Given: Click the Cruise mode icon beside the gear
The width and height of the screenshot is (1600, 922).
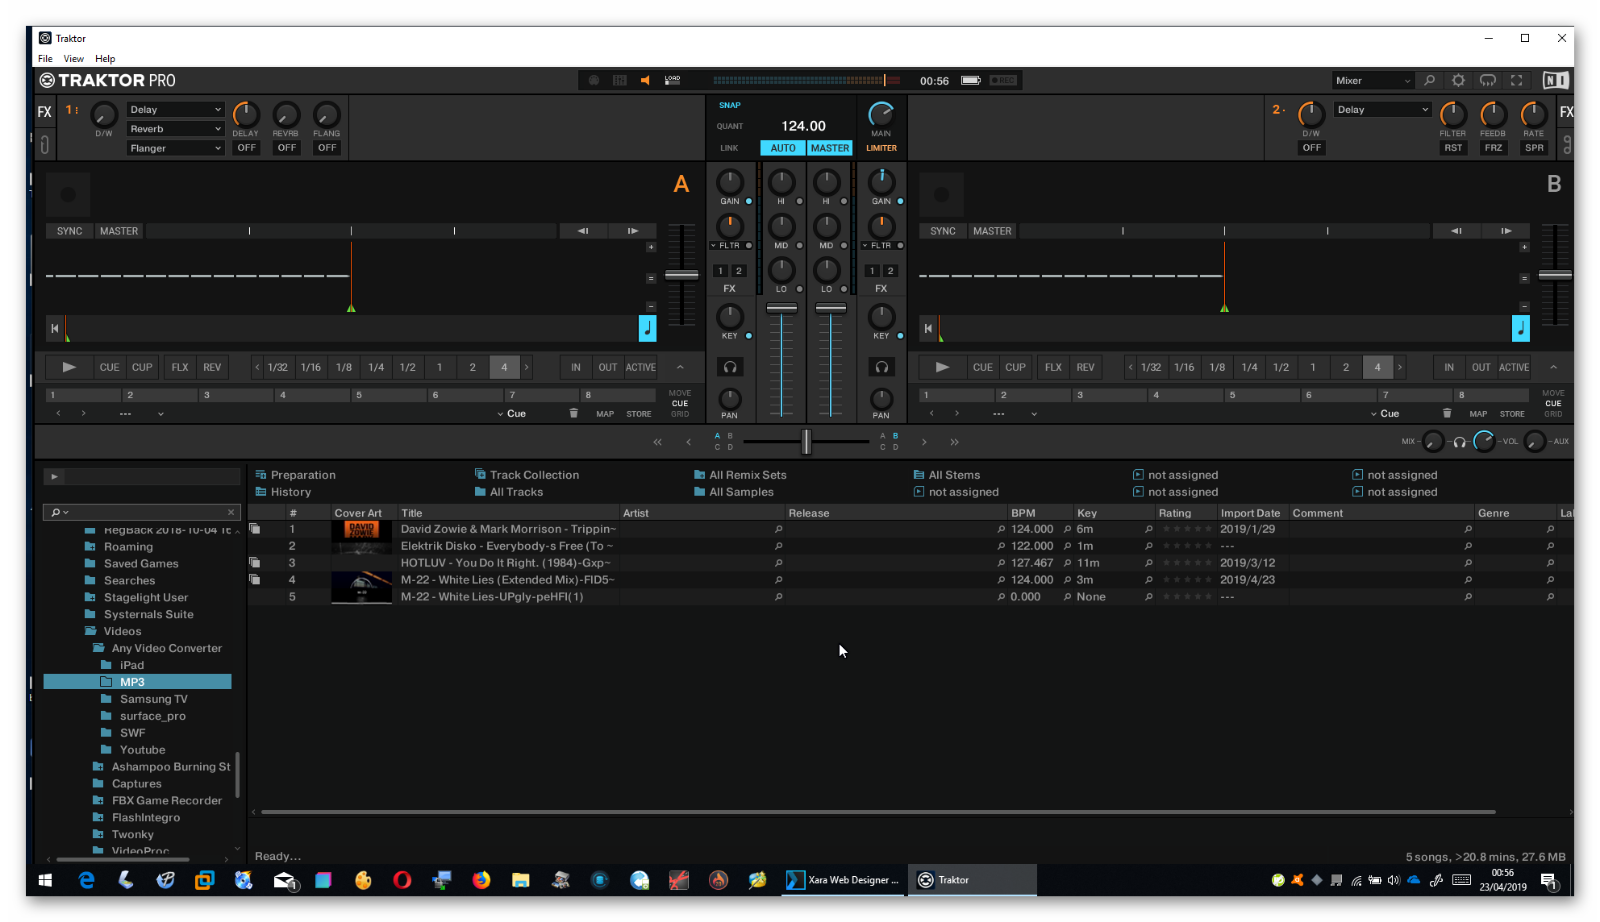Looking at the screenshot, I should (1488, 80).
